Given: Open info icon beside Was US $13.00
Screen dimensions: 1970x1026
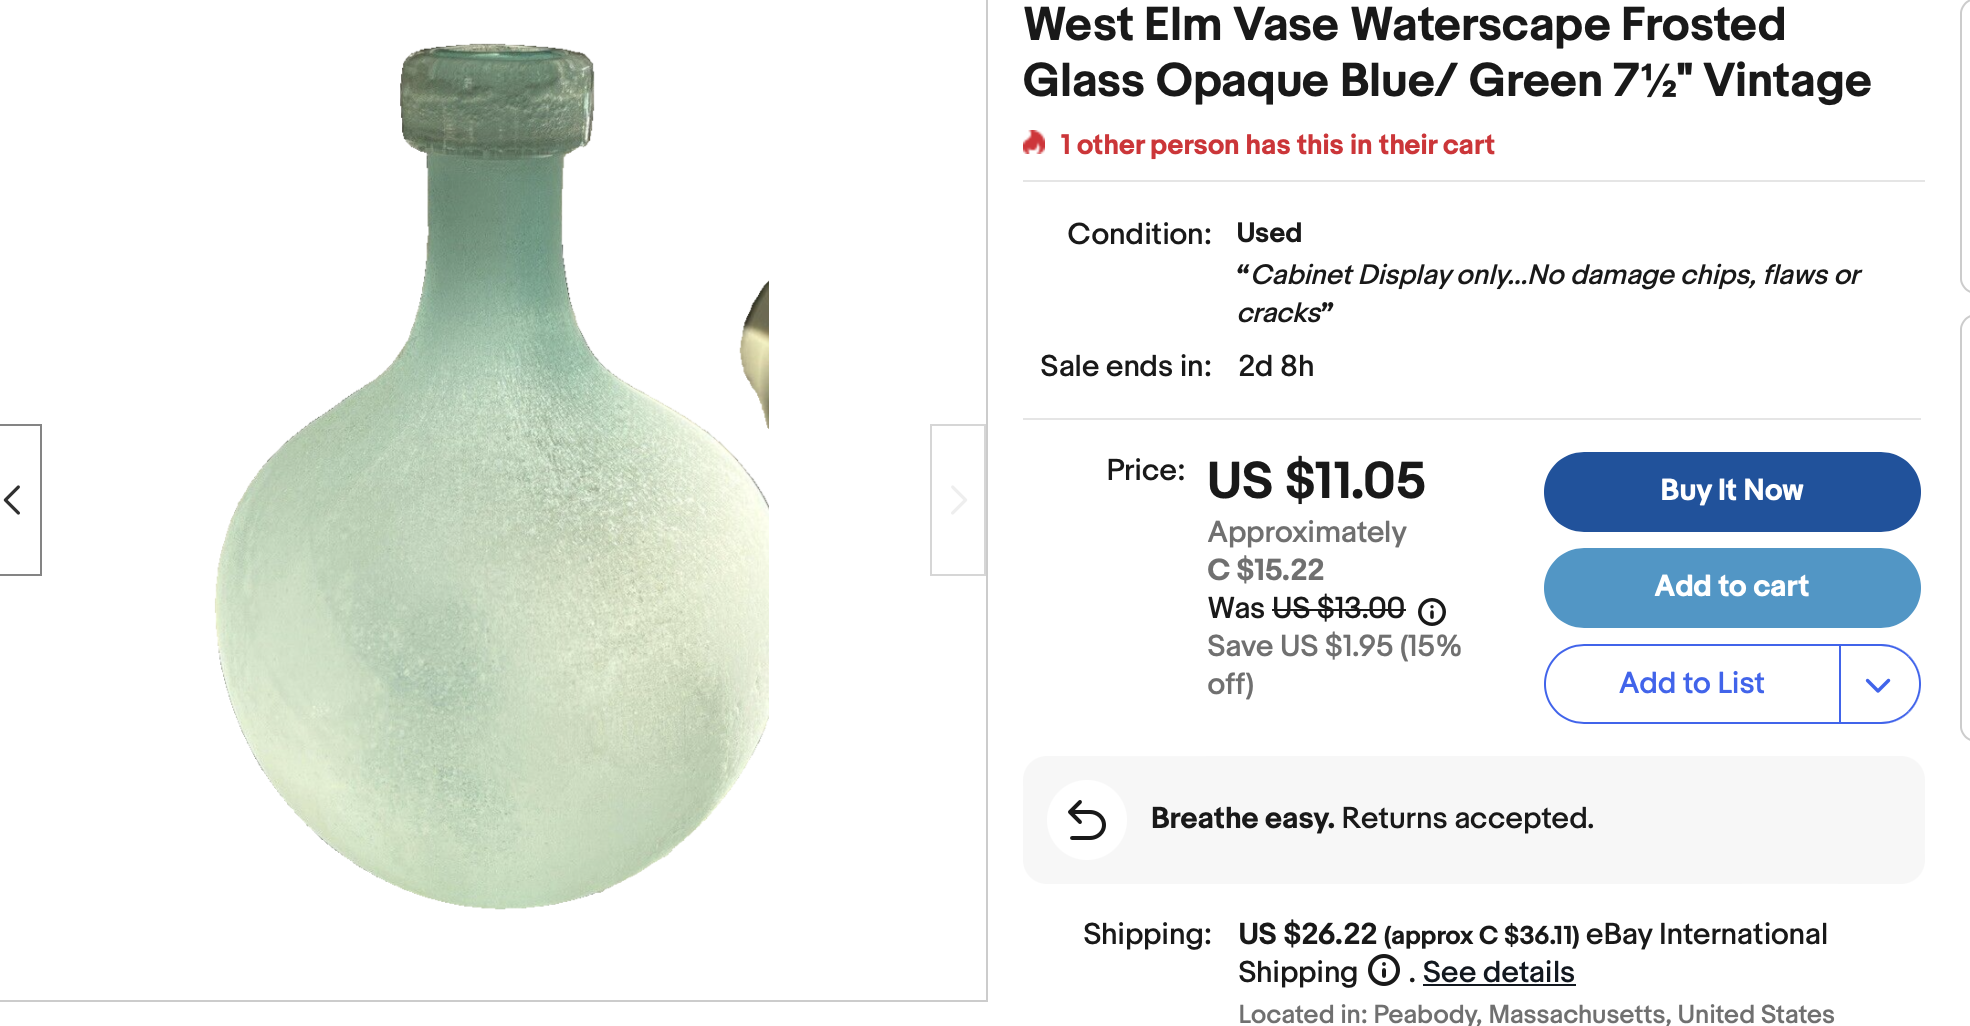Looking at the screenshot, I should point(1432,611).
